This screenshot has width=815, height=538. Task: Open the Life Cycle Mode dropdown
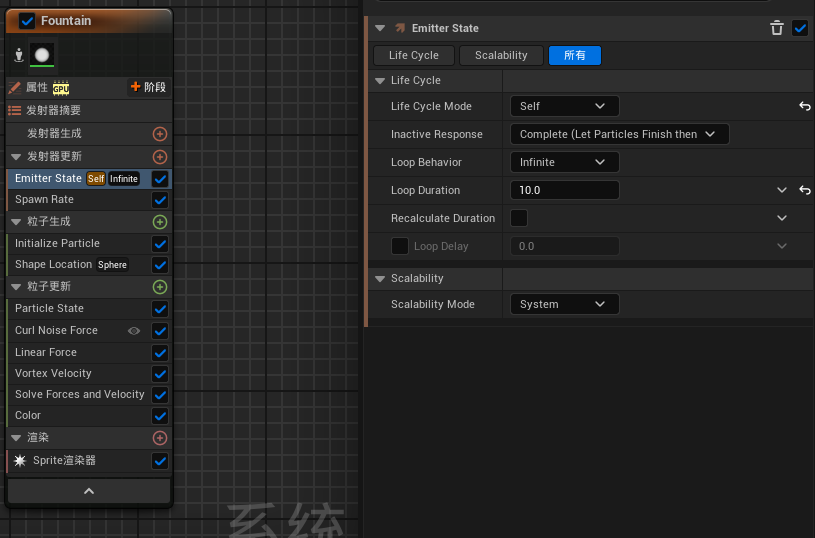pos(564,106)
